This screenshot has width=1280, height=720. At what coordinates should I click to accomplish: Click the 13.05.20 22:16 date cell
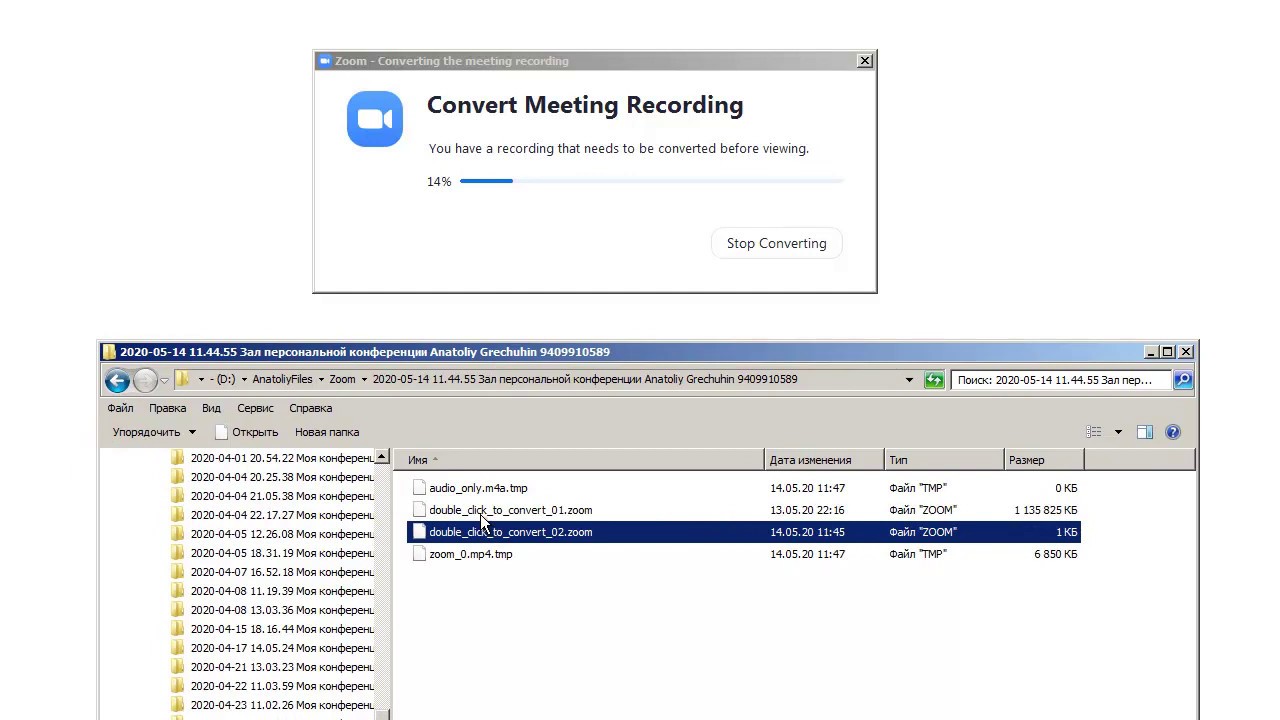807,510
